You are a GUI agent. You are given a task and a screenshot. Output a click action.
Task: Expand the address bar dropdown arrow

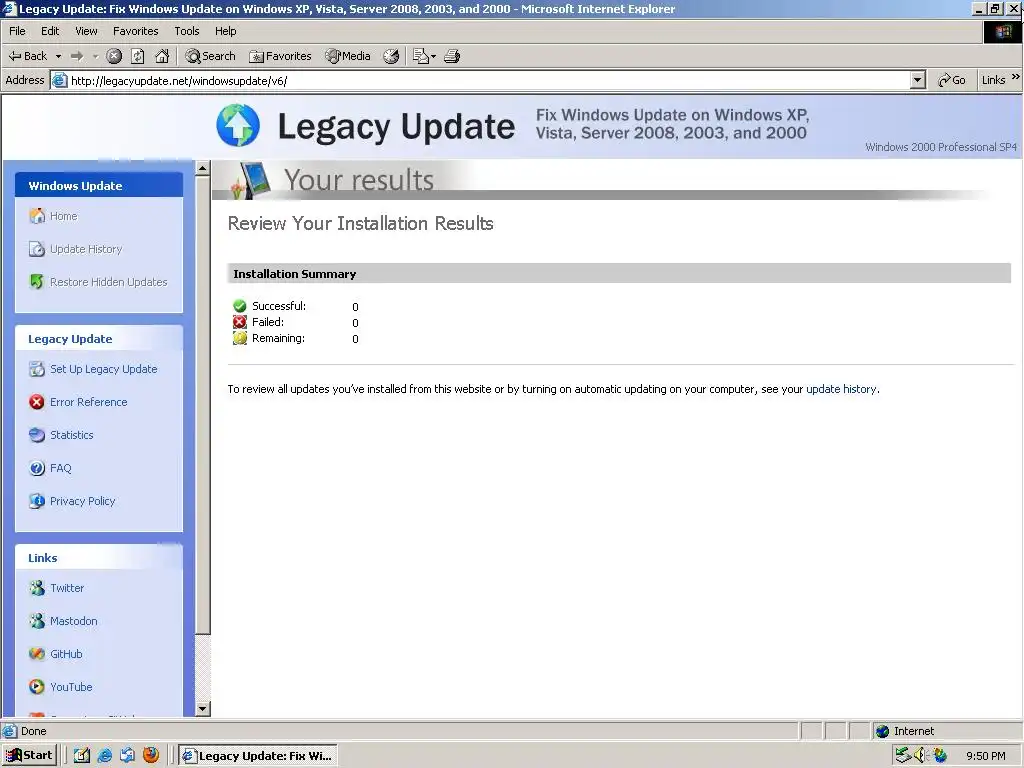click(x=918, y=80)
